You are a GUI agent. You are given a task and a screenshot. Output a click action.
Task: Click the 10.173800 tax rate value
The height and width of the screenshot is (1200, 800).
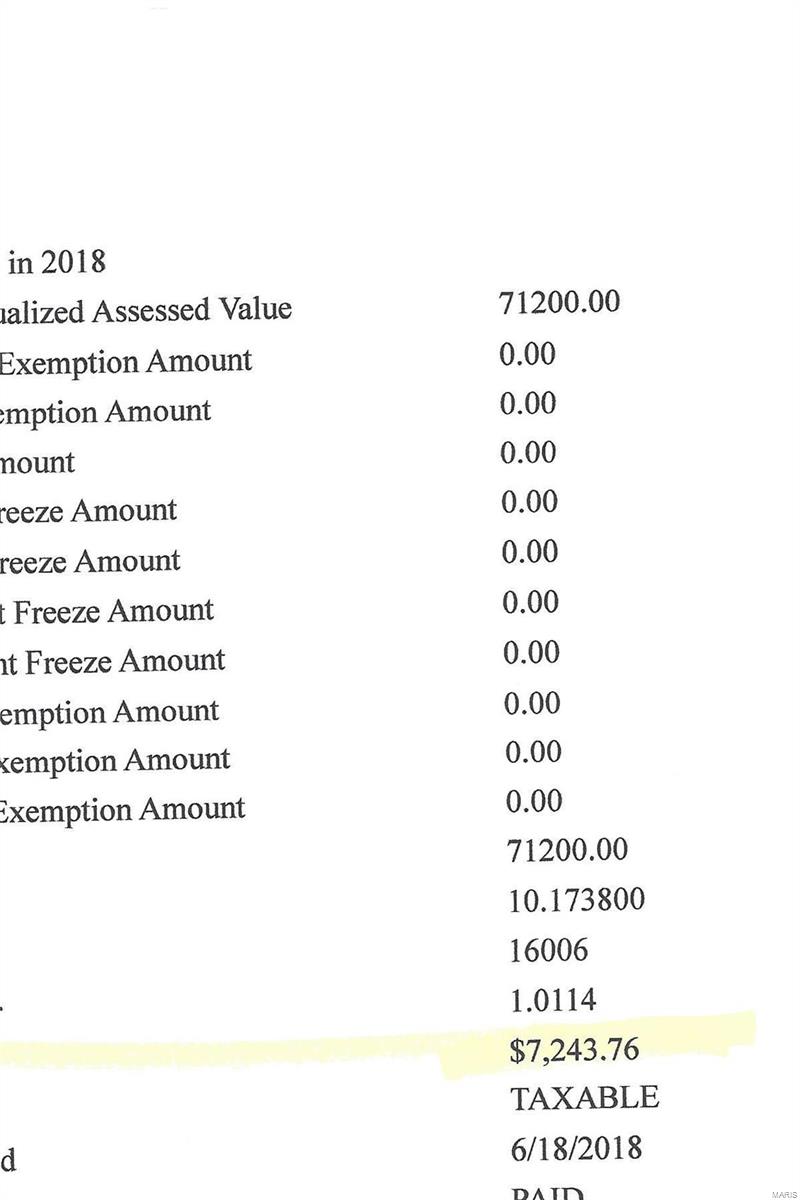pos(576,900)
